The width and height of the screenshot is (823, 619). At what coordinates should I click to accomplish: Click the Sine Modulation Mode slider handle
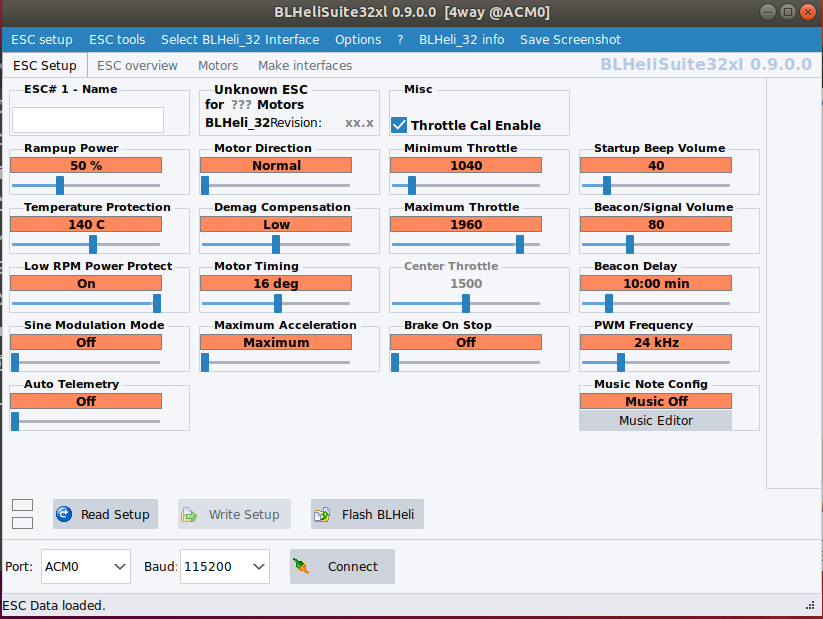[15, 362]
